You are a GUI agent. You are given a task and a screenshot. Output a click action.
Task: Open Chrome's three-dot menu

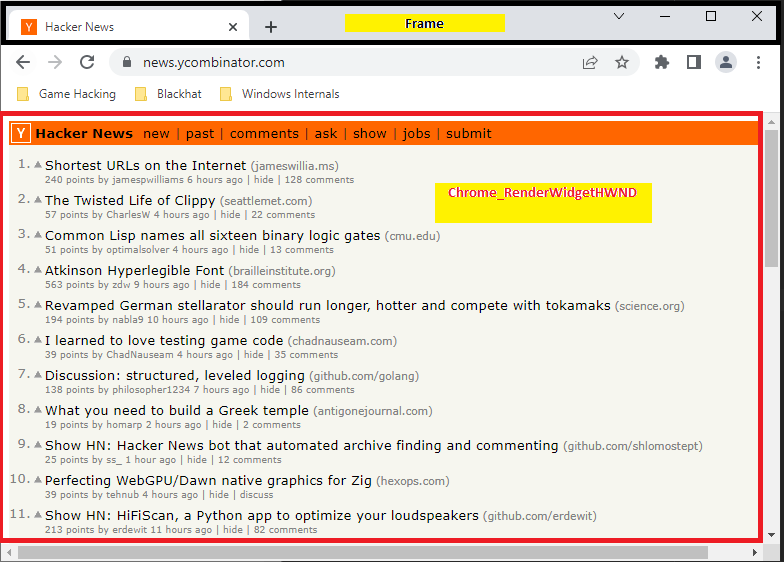[x=759, y=62]
